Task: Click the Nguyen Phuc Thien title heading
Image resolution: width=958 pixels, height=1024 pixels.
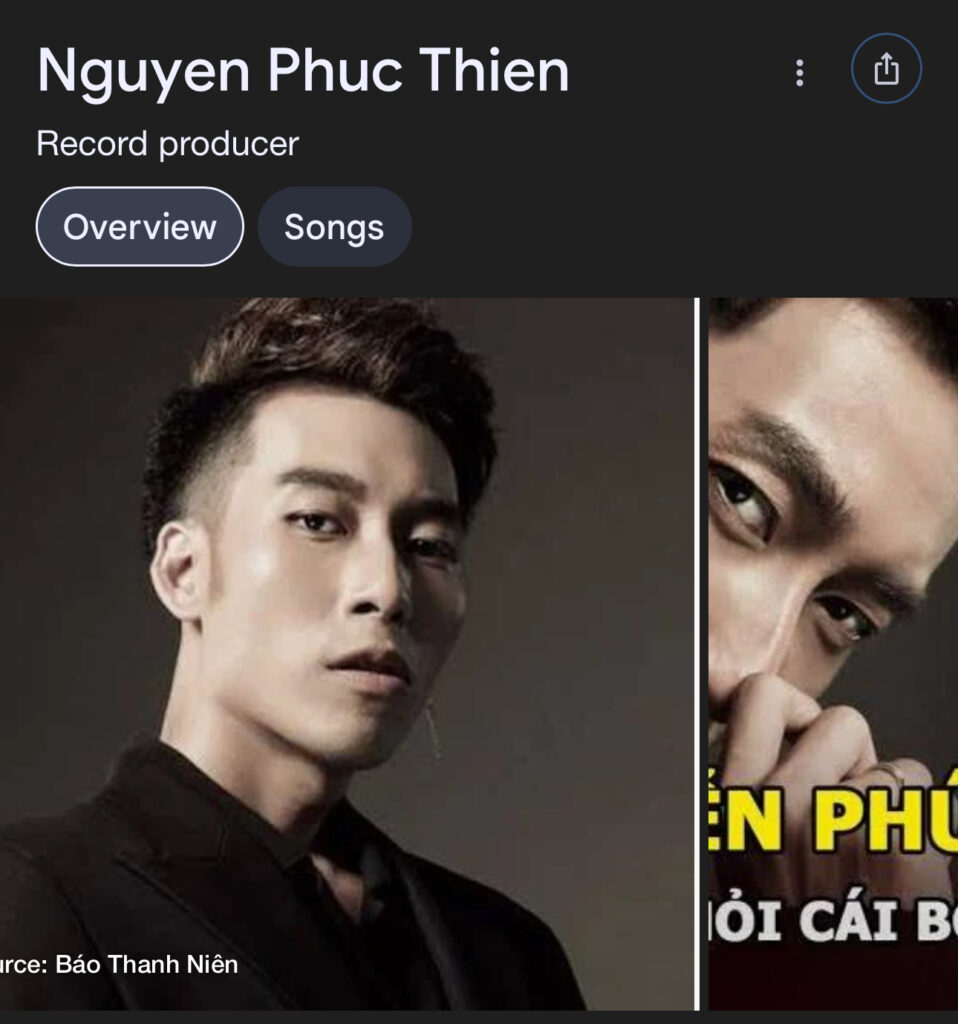Action: [x=303, y=72]
